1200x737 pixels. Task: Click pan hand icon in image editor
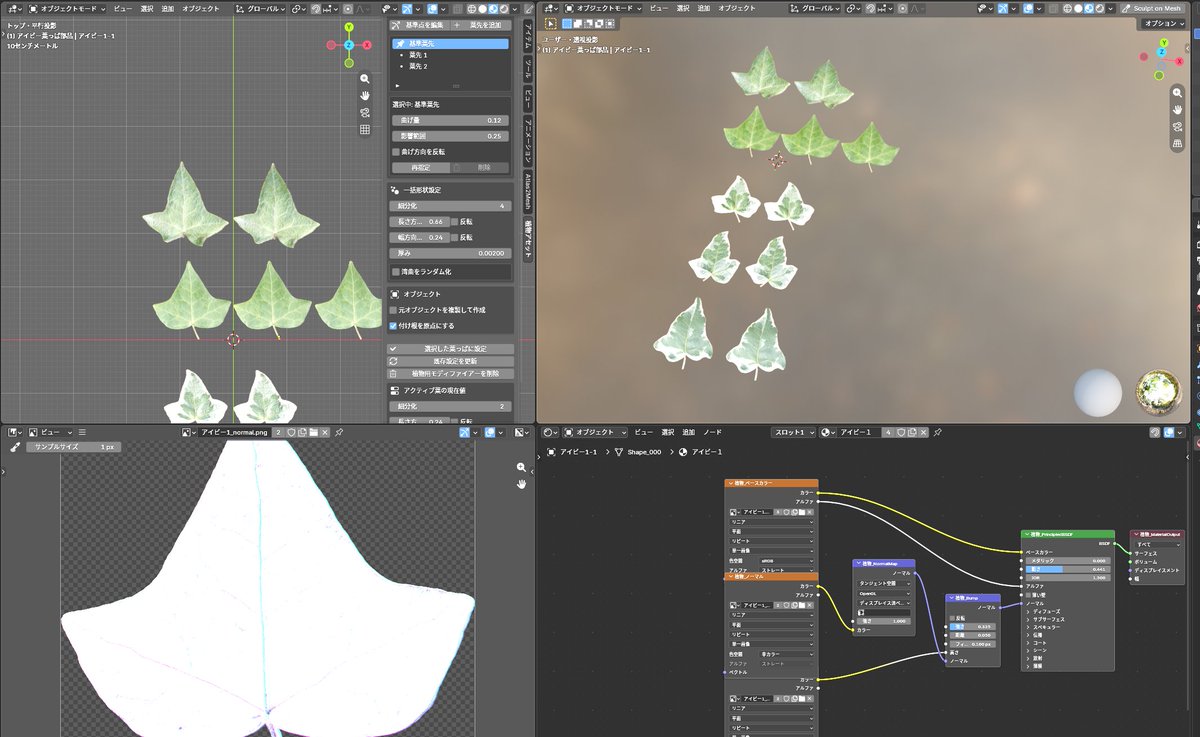pyautogui.click(x=521, y=484)
